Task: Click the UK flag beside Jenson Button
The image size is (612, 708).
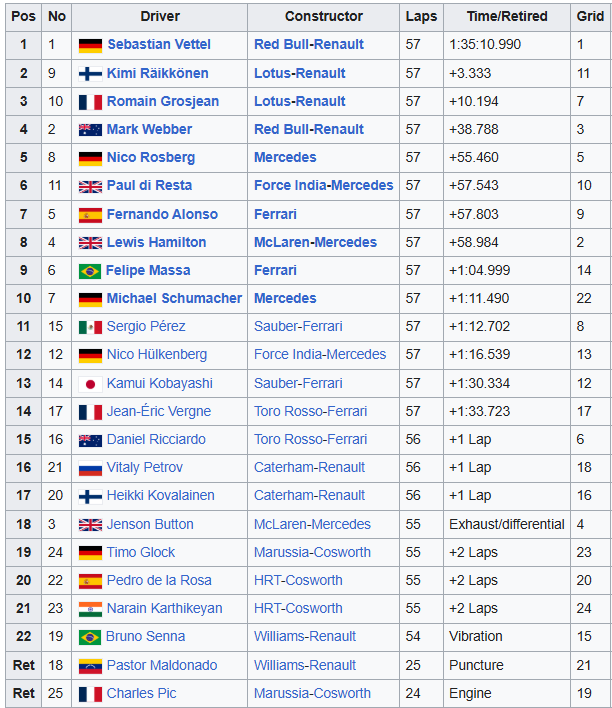Action: pos(90,524)
